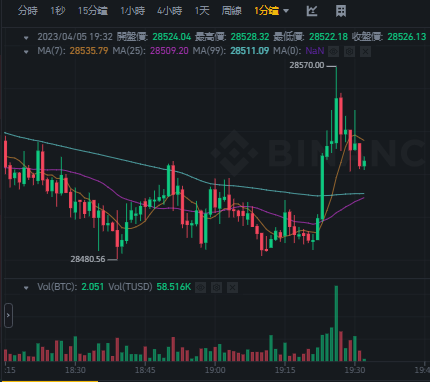Switch to the 15分鐘 timeframe
Viewport: 430px width, 382px height.
click(x=93, y=11)
